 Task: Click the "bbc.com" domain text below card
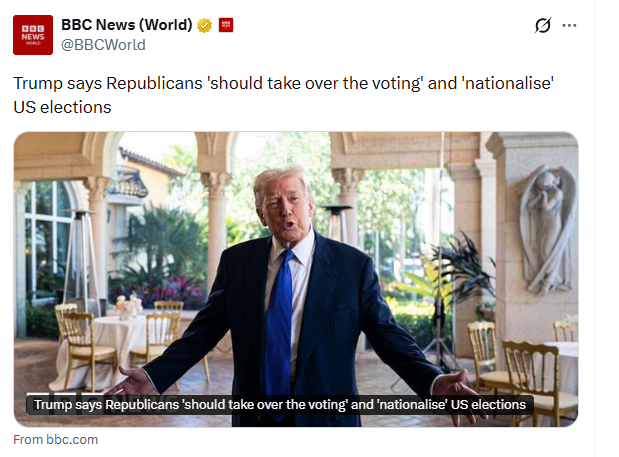(x=72, y=440)
